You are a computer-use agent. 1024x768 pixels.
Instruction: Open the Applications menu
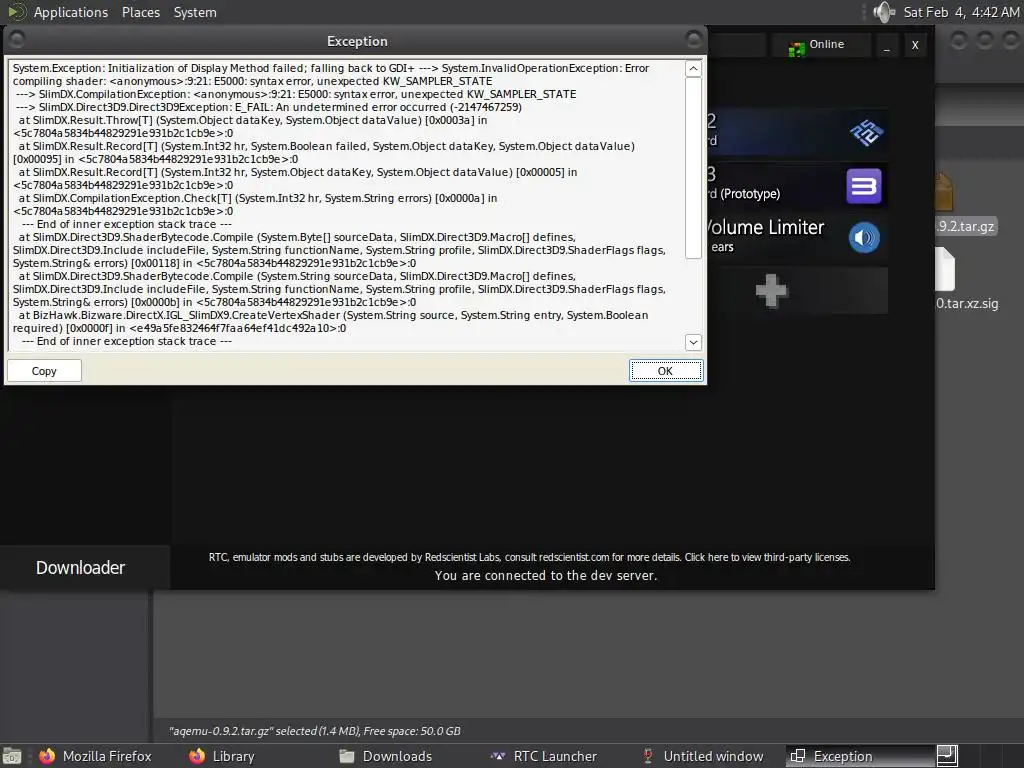(71, 12)
